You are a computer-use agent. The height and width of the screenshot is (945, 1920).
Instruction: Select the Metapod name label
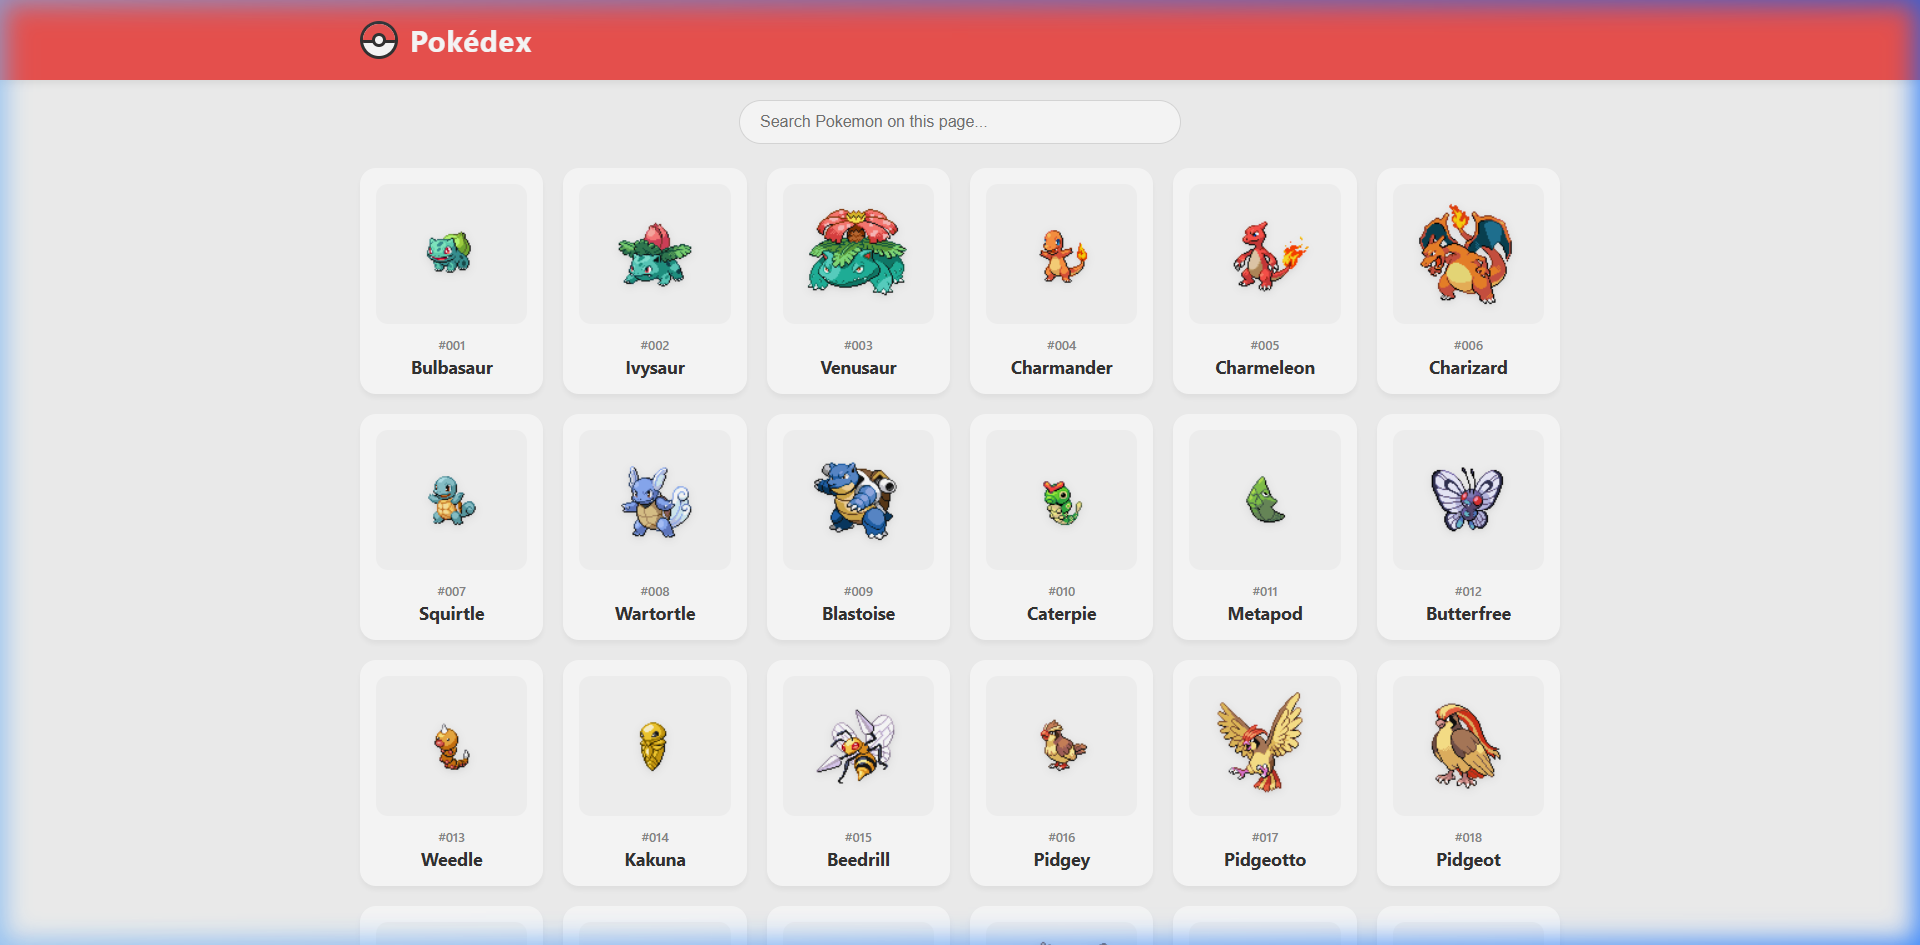coord(1265,614)
